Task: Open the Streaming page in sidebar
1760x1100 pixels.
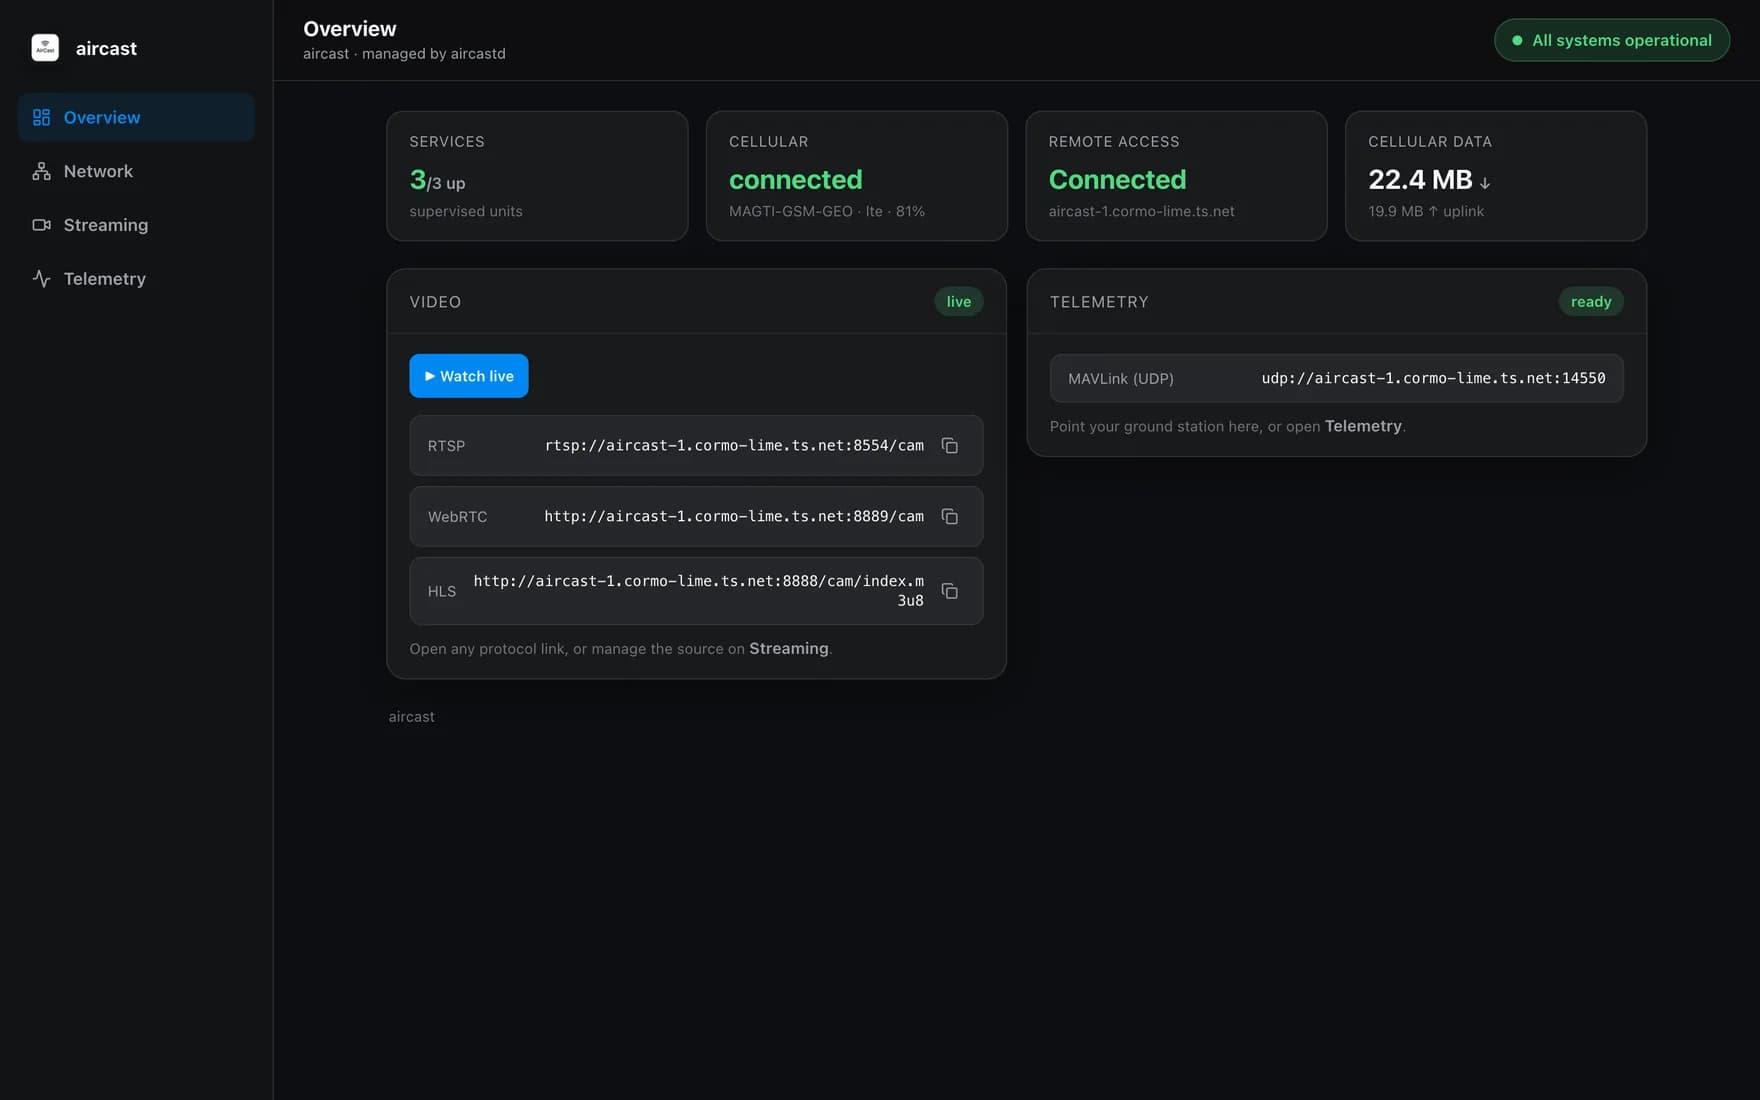Action: (136, 225)
